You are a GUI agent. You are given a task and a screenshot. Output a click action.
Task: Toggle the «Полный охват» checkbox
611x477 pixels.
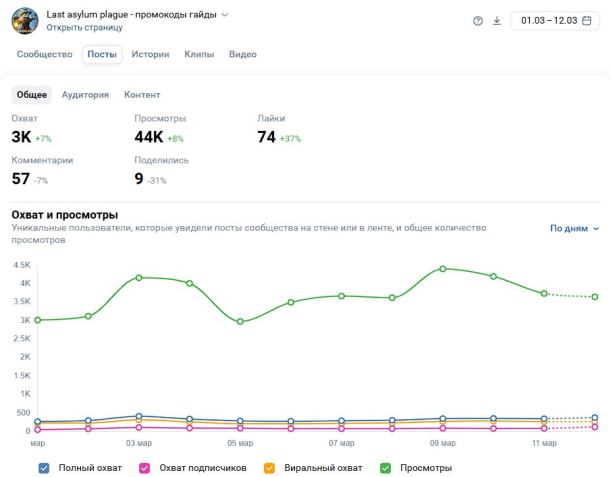point(44,467)
